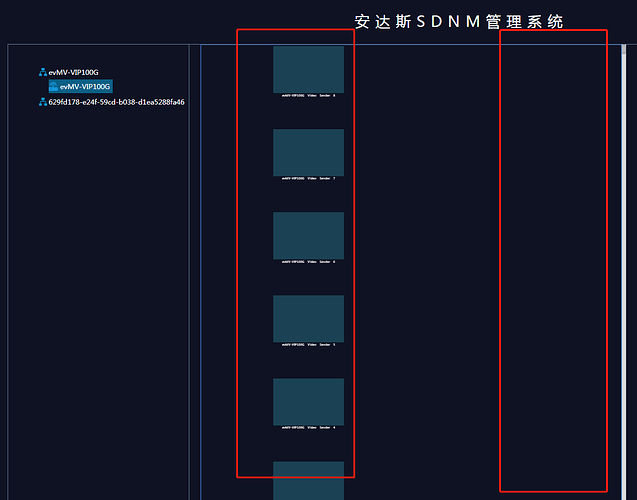Viewport: 637px width, 500px height.
Task: Pick the Video Sender 5 thumbnail
Action: click(308, 318)
